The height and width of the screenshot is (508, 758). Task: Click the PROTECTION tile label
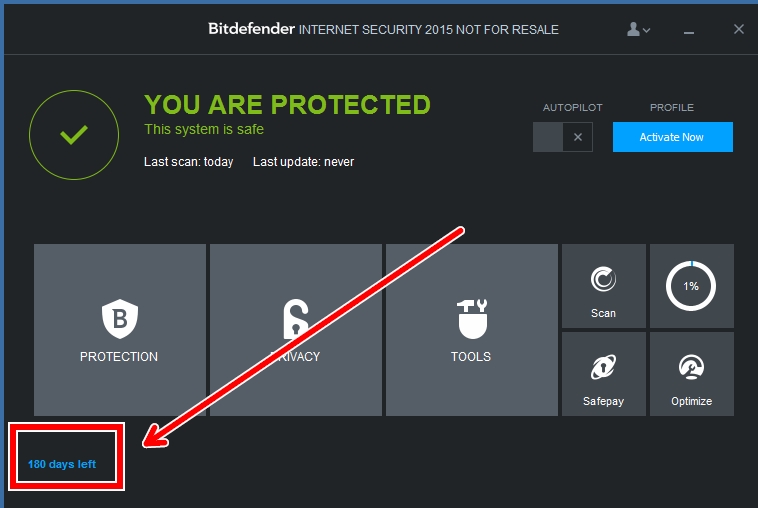(119, 356)
